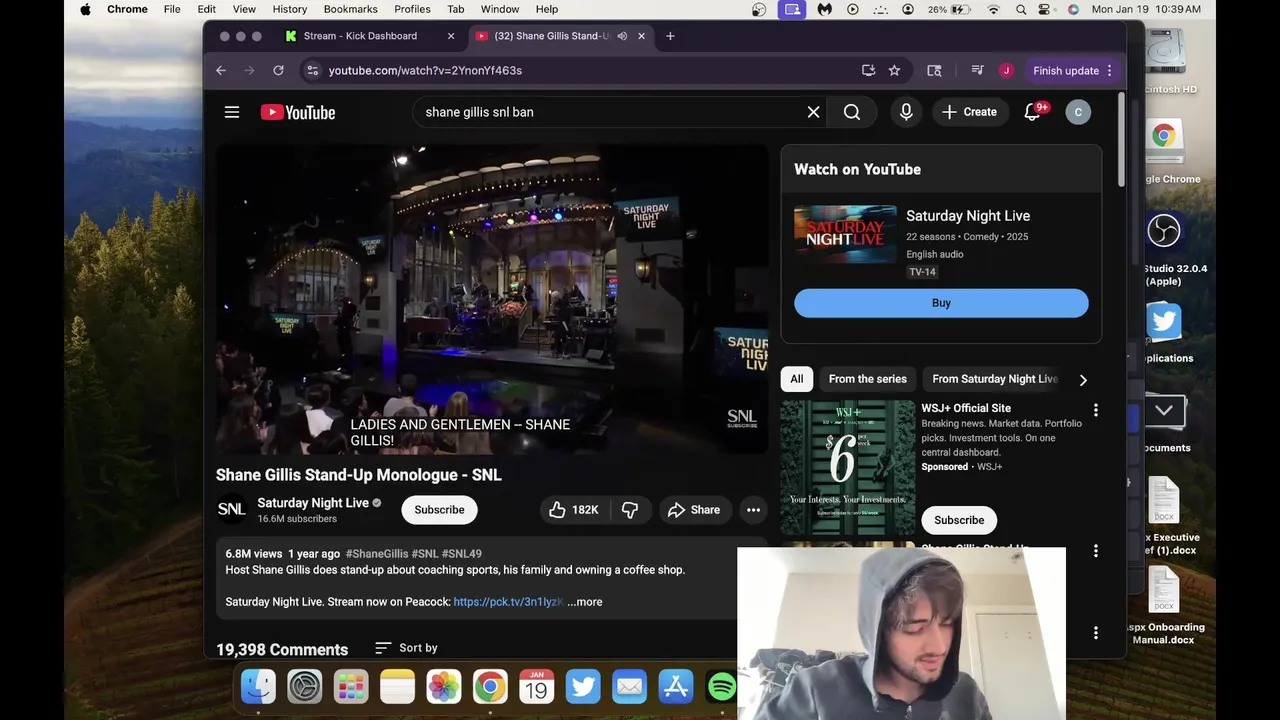Close the Shane Gillis Stand-Up tab
1280x720 pixels.
tap(641, 36)
